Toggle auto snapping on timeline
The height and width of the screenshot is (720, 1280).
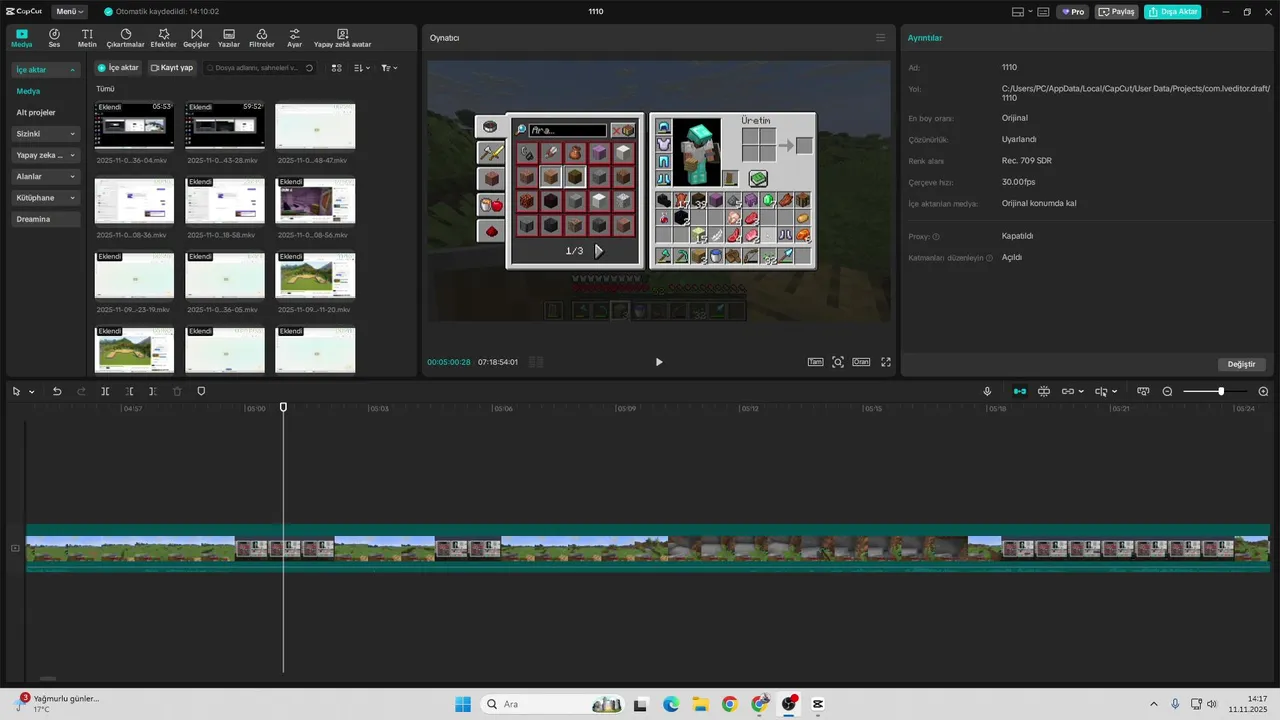(x=1044, y=391)
